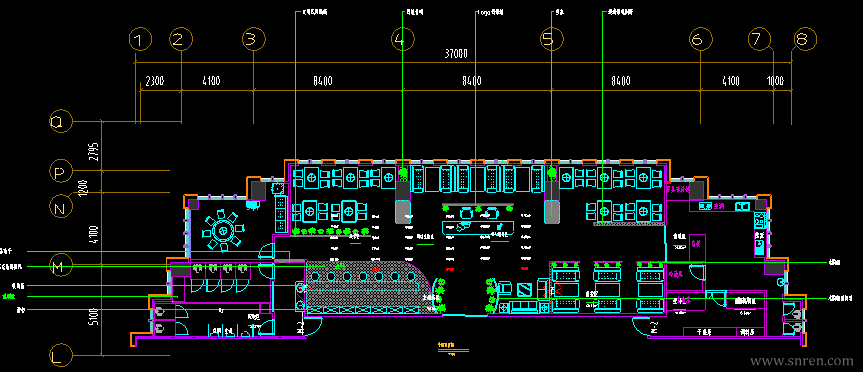Open the www.snren.com watermark link
This screenshot has width=863, height=372.
(802, 362)
